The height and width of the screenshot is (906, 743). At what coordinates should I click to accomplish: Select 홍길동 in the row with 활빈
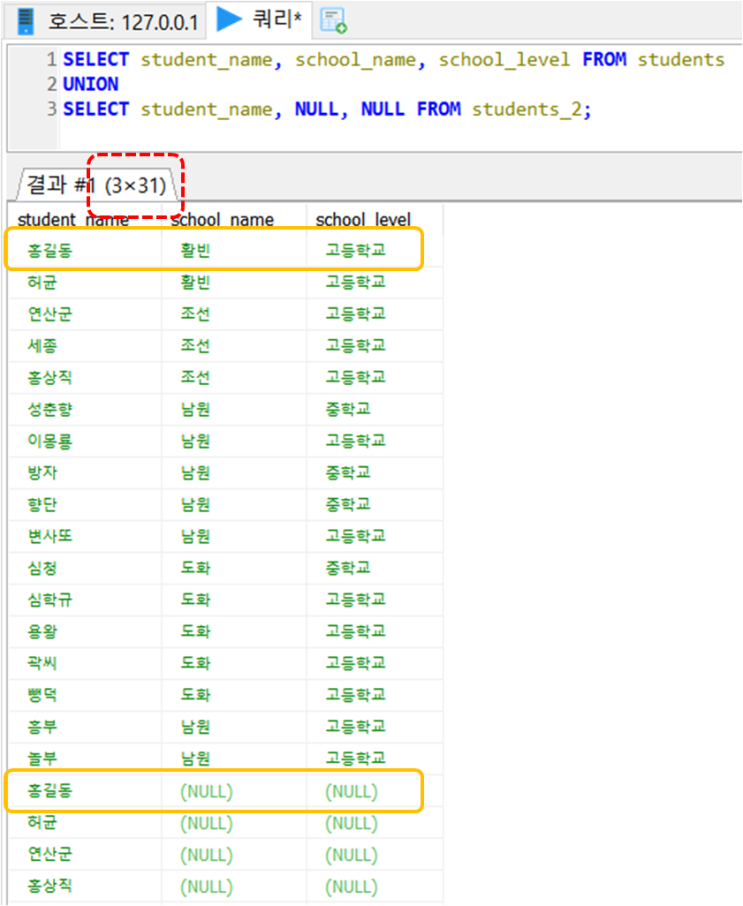(50, 250)
